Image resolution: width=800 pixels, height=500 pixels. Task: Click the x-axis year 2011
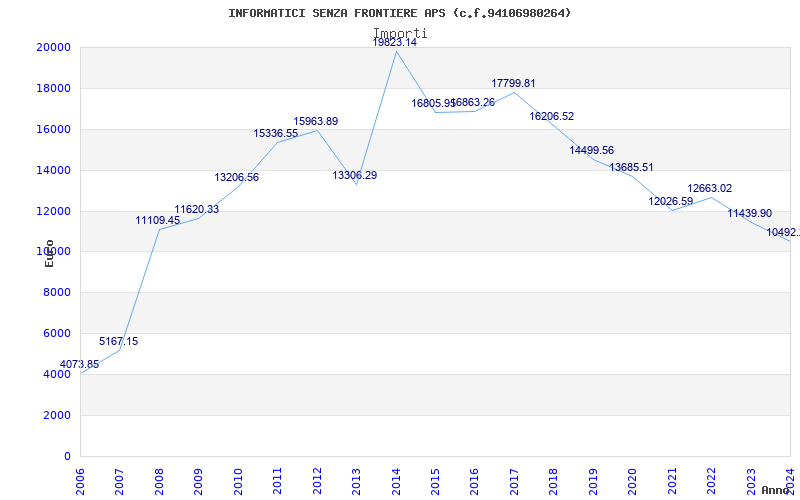click(277, 481)
